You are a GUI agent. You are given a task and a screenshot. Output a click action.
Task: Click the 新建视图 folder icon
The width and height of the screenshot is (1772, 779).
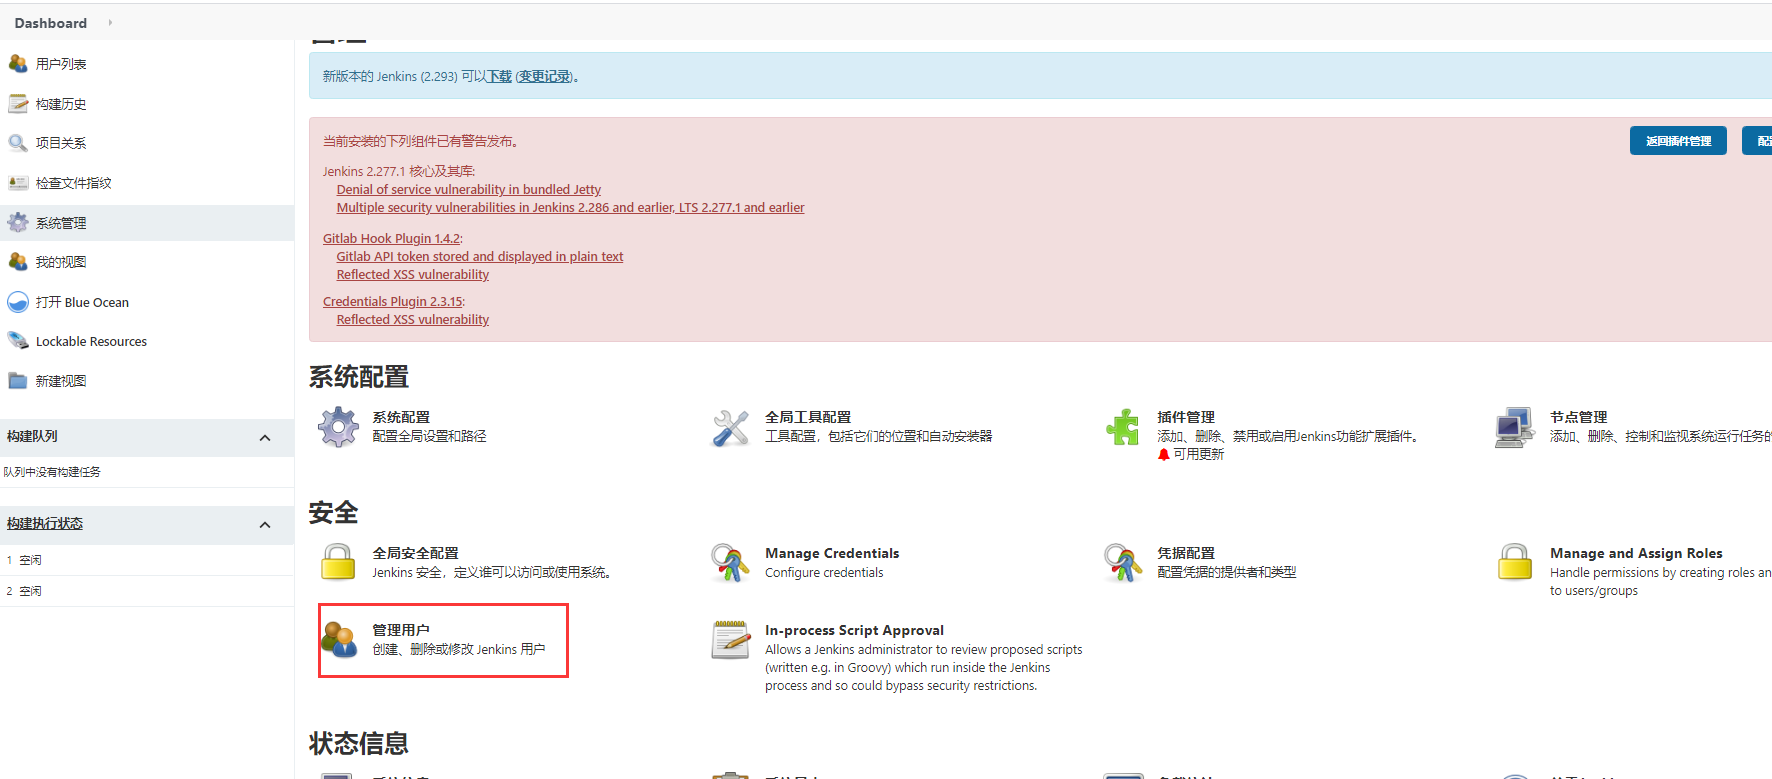(x=18, y=381)
